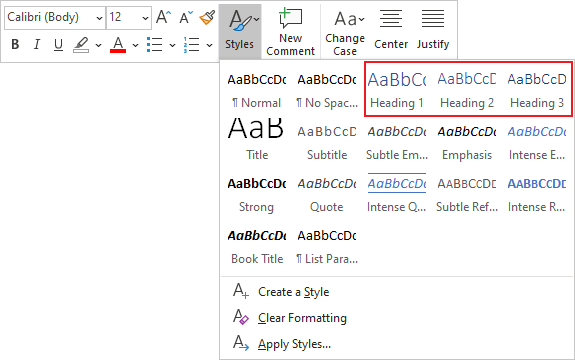Apply the Heading 2 style
This screenshot has height=360, width=575.
click(467, 90)
